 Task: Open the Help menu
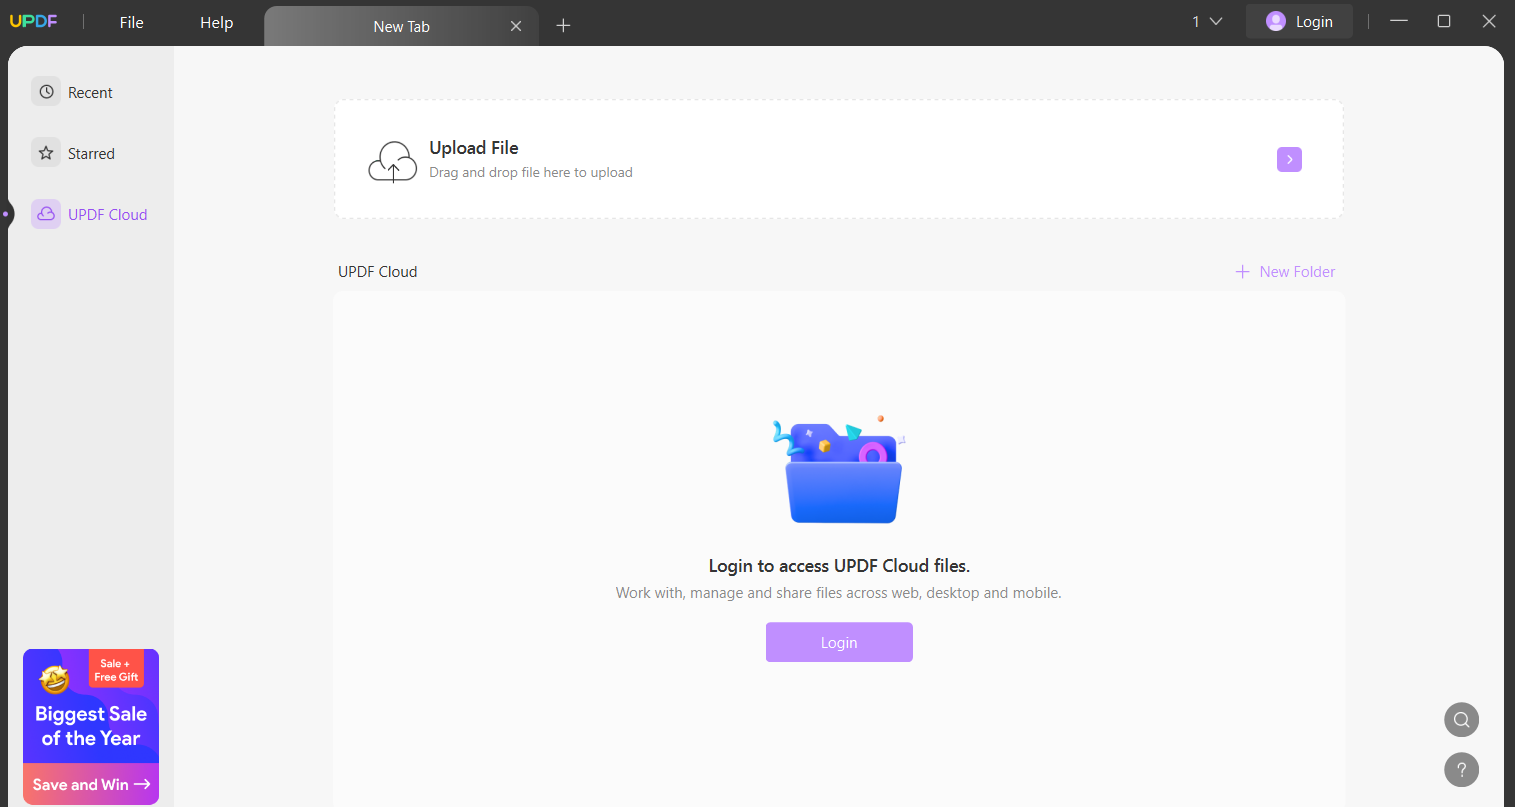pos(216,22)
